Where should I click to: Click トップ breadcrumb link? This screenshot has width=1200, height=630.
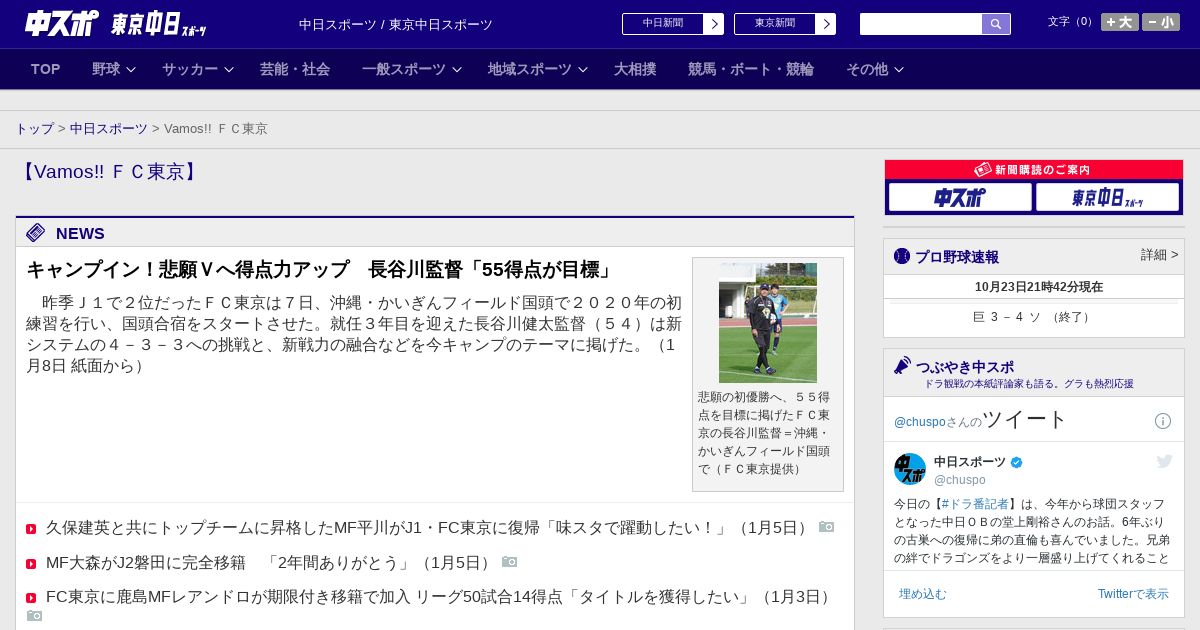coord(35,129)
